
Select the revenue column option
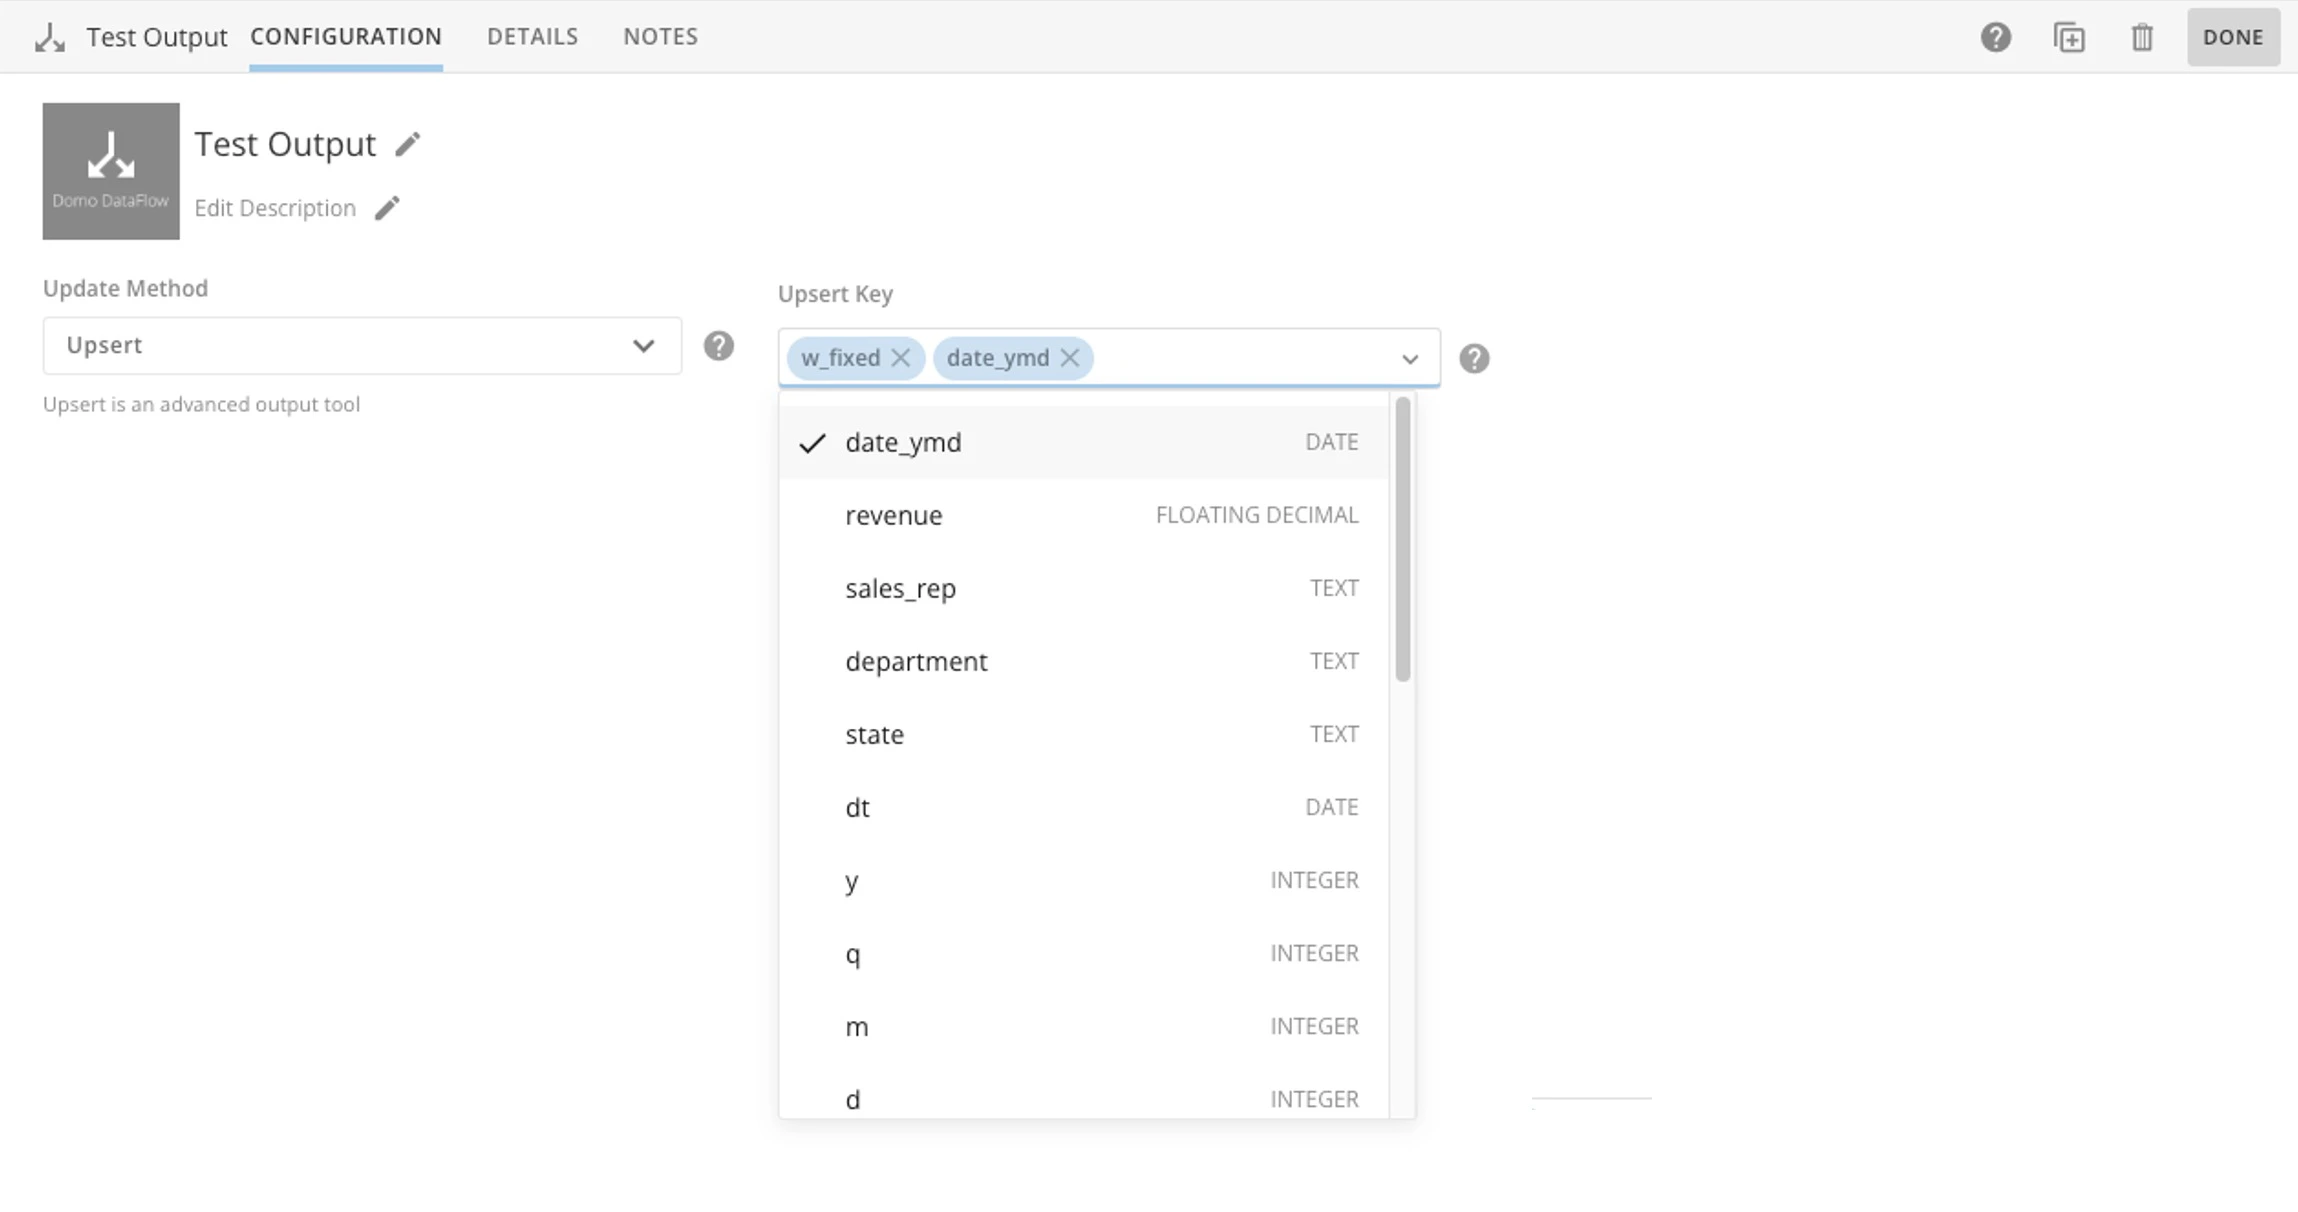[x=1084, y=515]
